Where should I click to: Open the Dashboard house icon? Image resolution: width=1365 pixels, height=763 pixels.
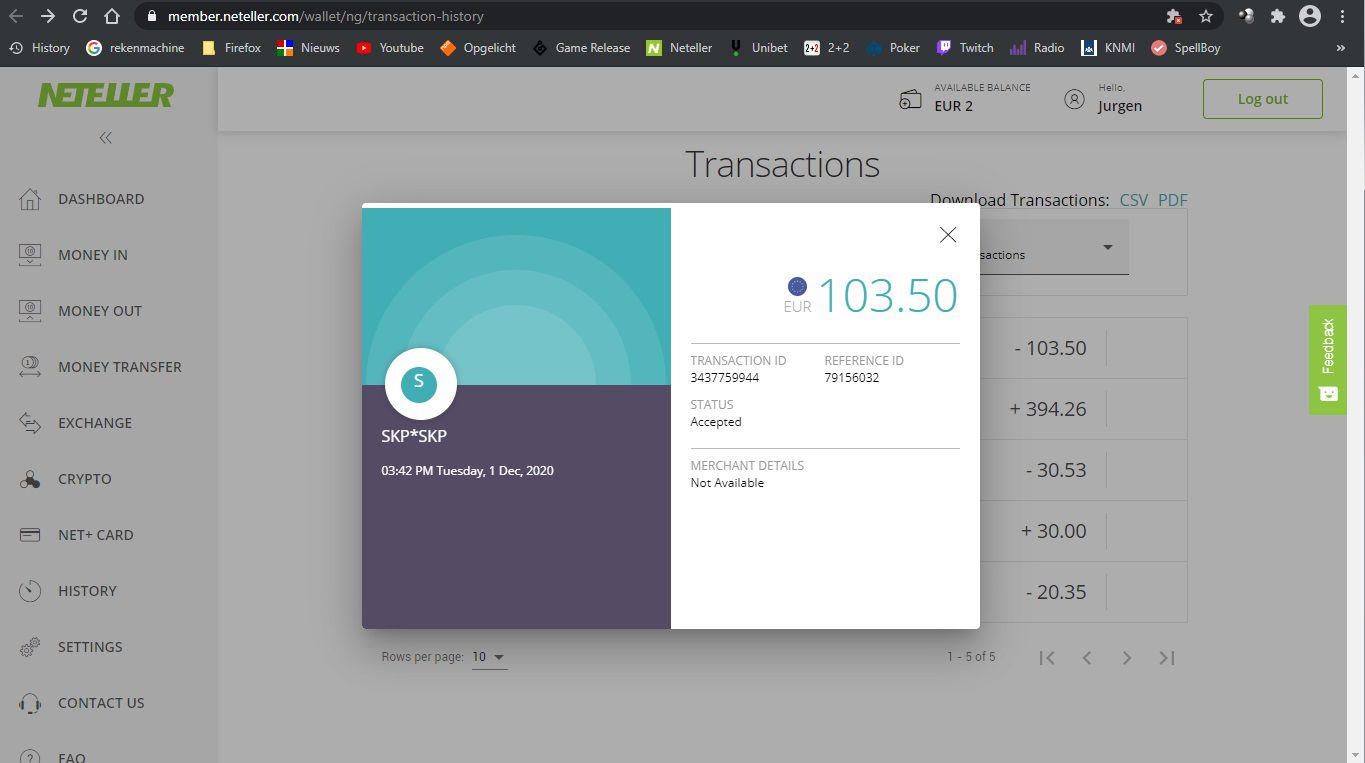[x=30, y=199]
